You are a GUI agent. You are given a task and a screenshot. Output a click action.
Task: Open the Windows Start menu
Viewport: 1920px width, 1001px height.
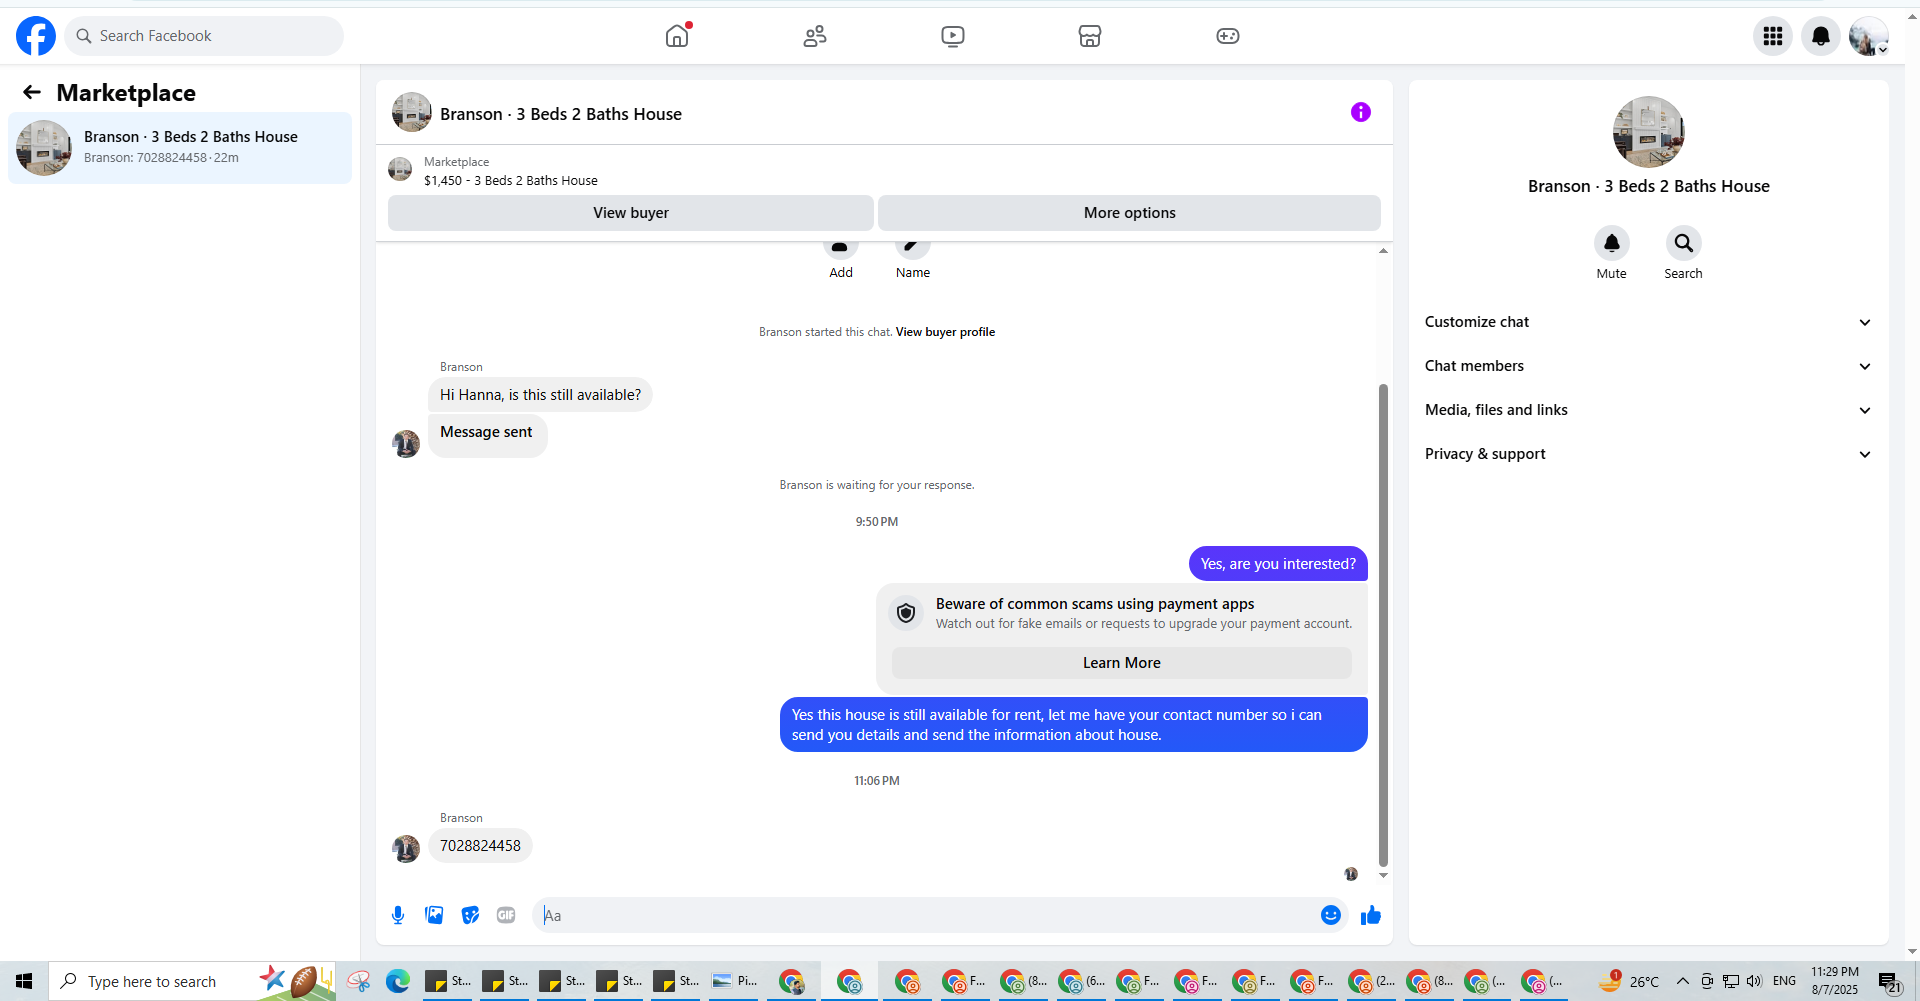pyautogui.click(x=24, y=981)
